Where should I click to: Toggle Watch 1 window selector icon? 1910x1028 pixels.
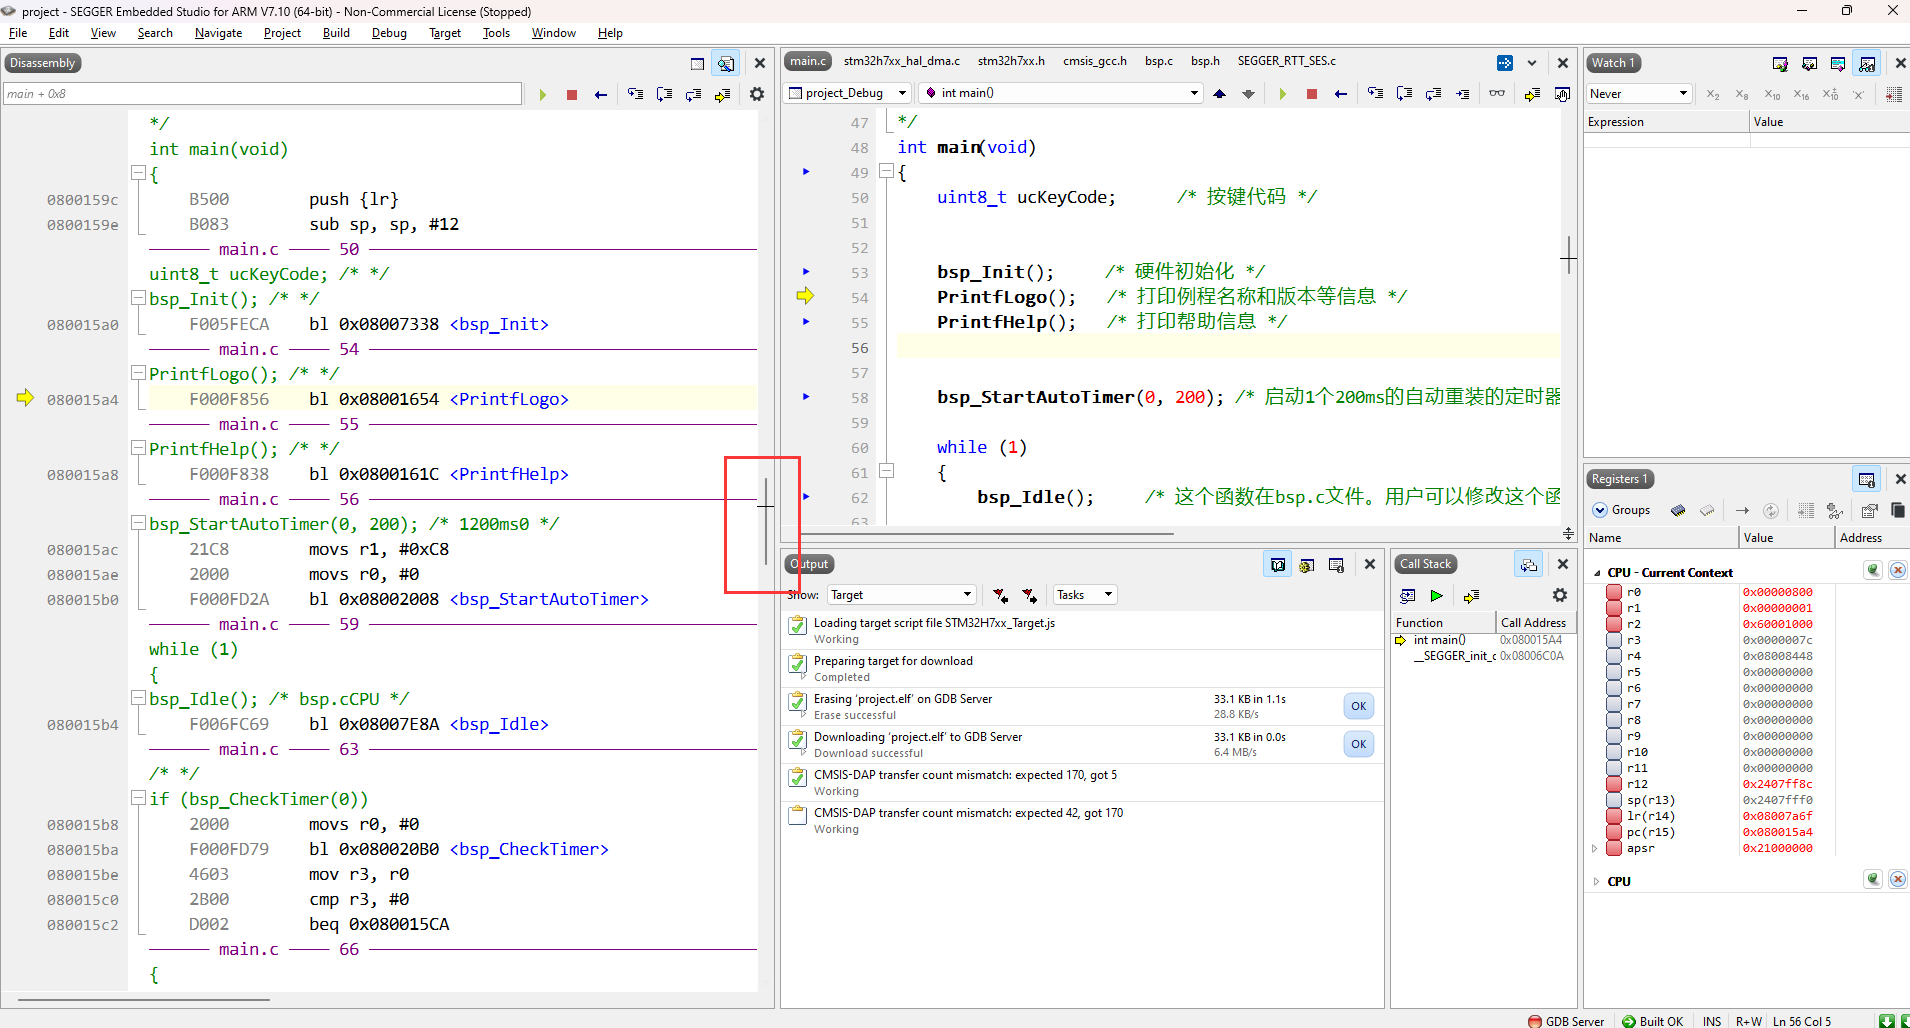(x=1867, y=63)
